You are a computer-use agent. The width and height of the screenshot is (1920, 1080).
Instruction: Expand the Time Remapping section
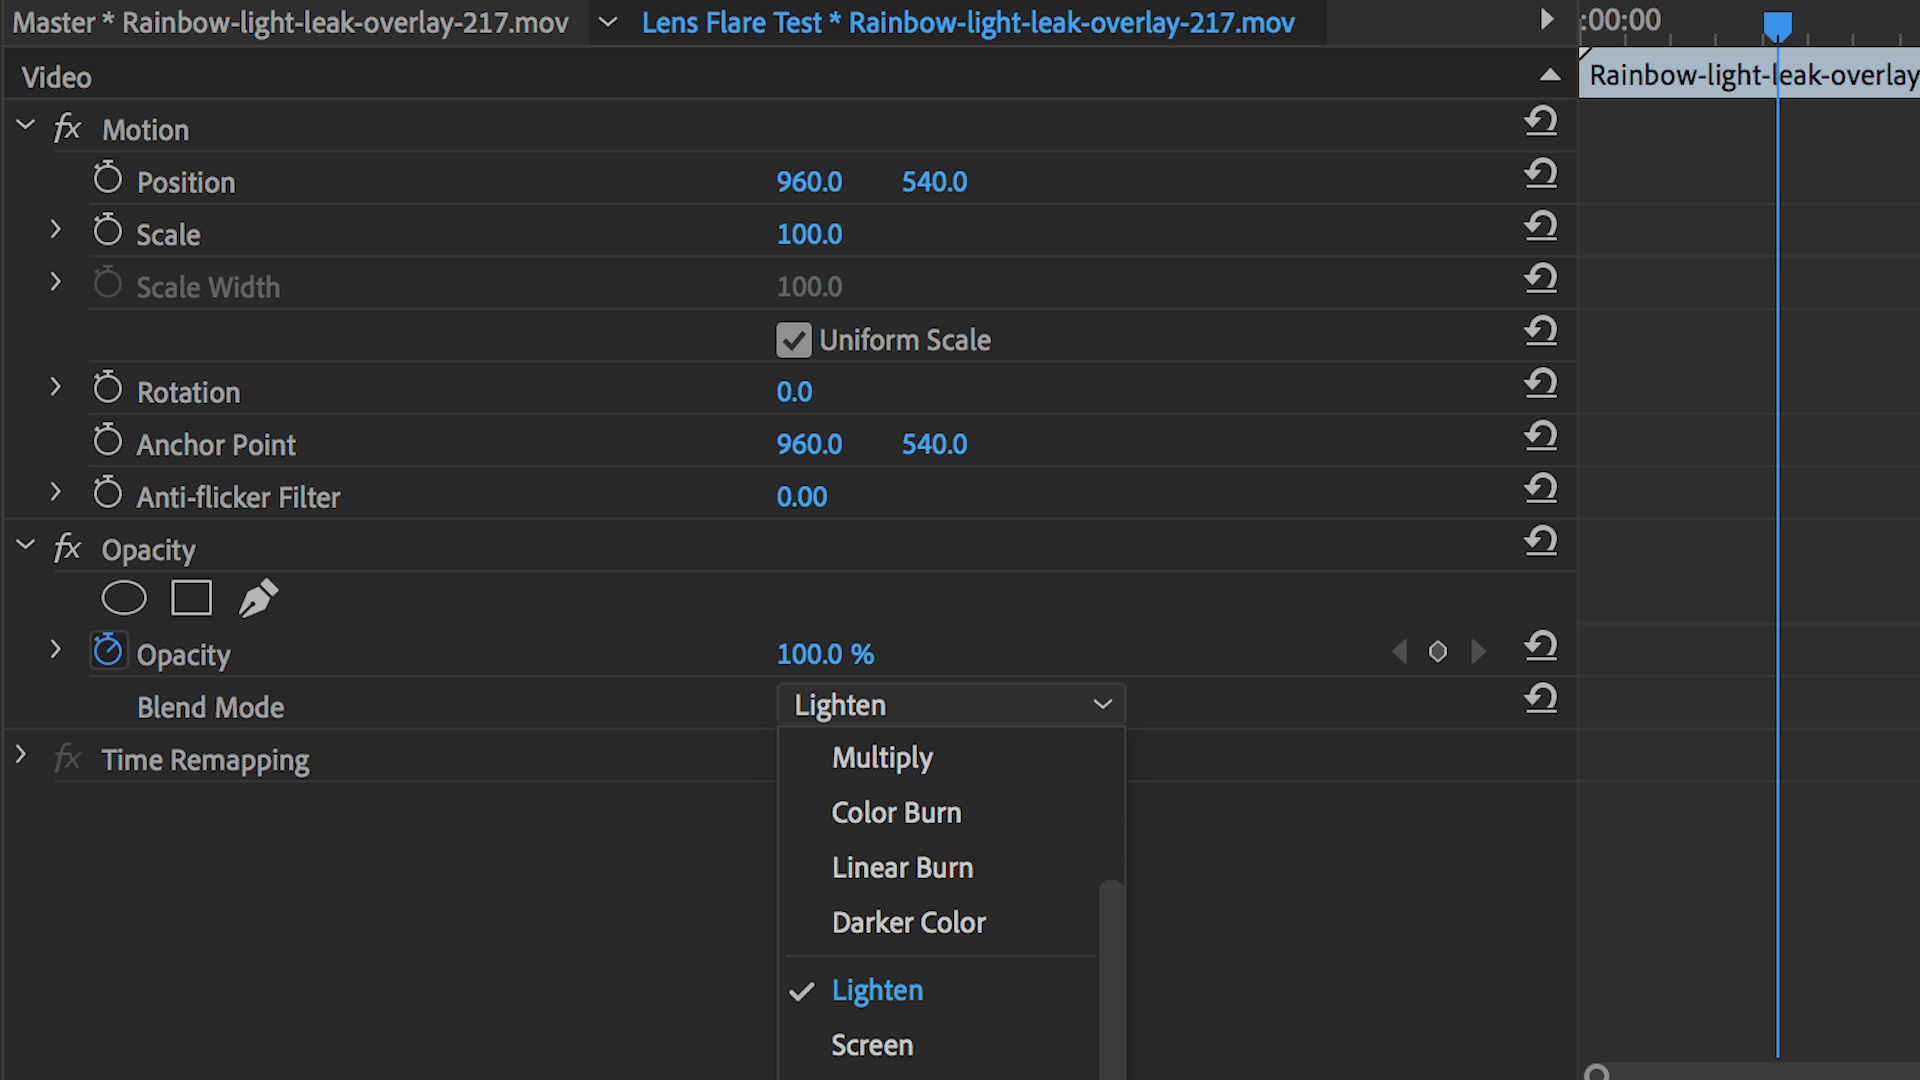(21, 756)
